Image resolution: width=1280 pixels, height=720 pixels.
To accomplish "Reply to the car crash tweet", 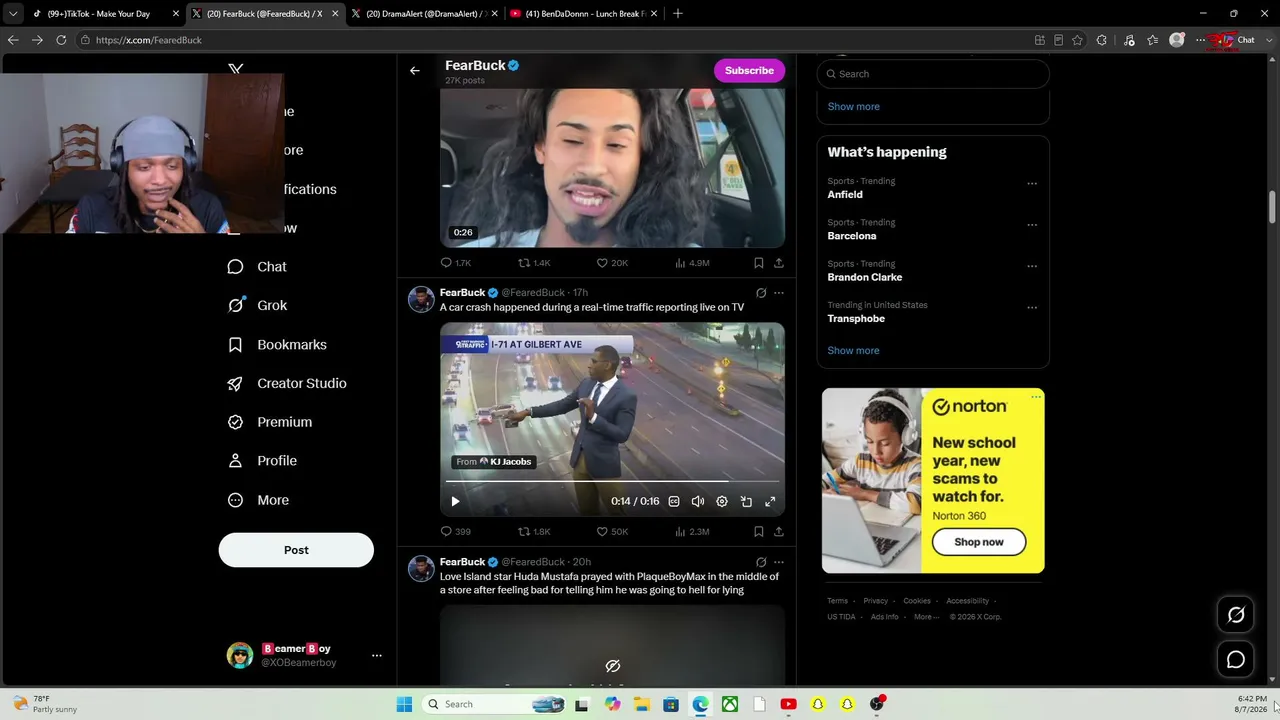I will point(456,532).
